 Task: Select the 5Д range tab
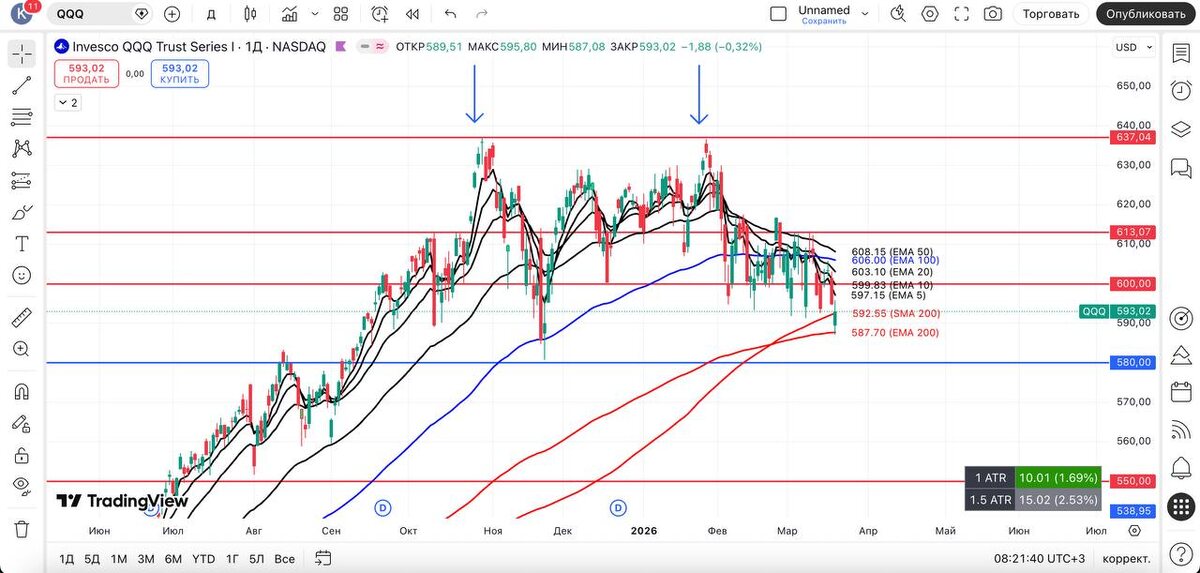[92, 558]
